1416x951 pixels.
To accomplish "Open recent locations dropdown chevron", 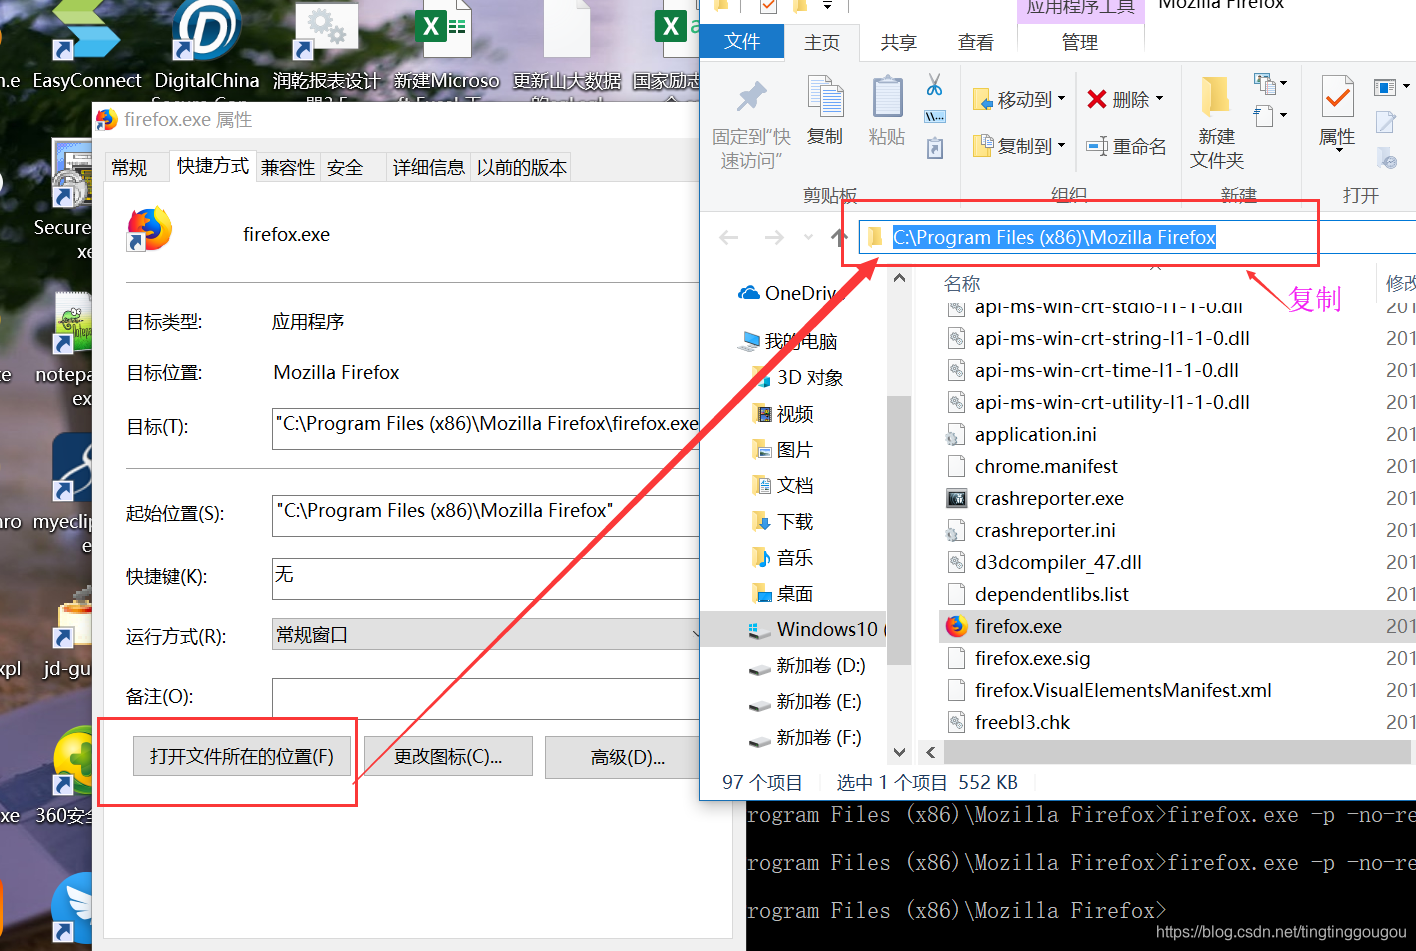I will (x=808, y=237).
